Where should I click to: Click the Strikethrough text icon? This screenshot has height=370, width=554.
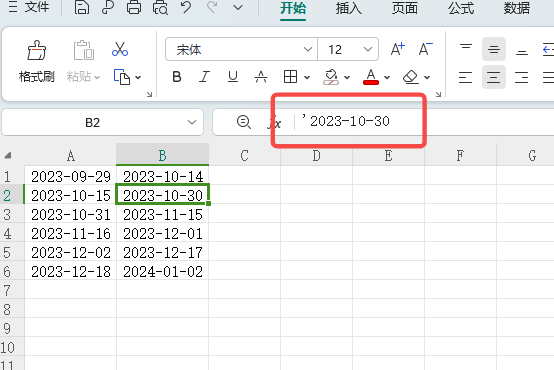click(261, 76)
